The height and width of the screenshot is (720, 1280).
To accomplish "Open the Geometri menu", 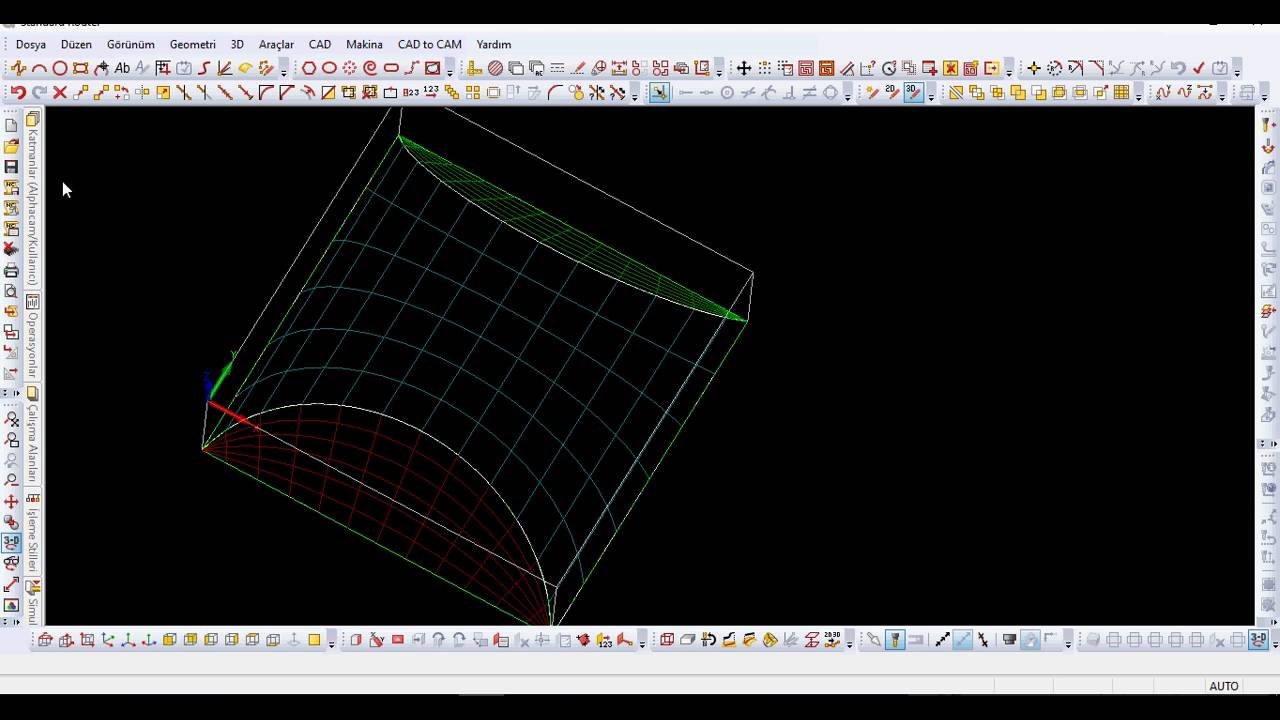I will click(x=193, y=44).
